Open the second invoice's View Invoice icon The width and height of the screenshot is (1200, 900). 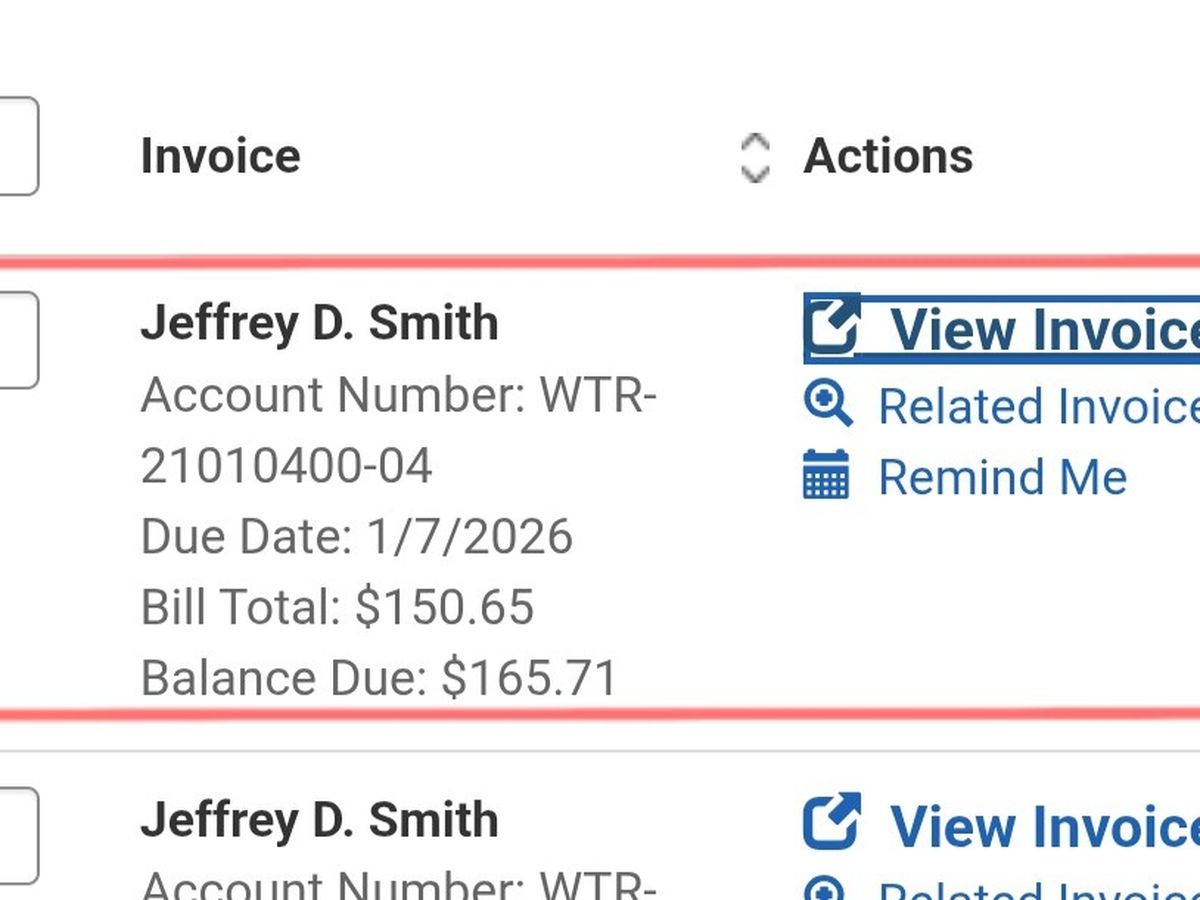pos(832,821)
